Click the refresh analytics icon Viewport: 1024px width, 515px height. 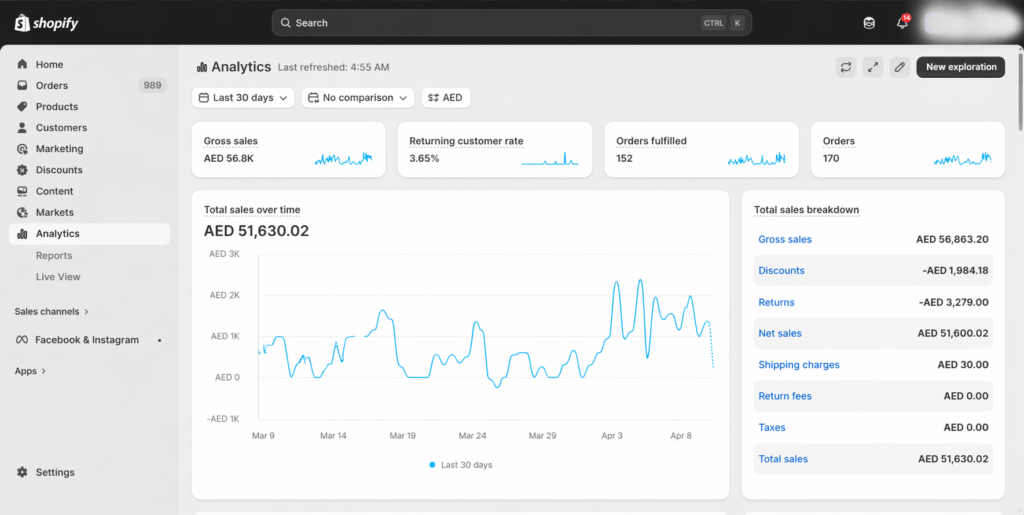coord(846,67)
